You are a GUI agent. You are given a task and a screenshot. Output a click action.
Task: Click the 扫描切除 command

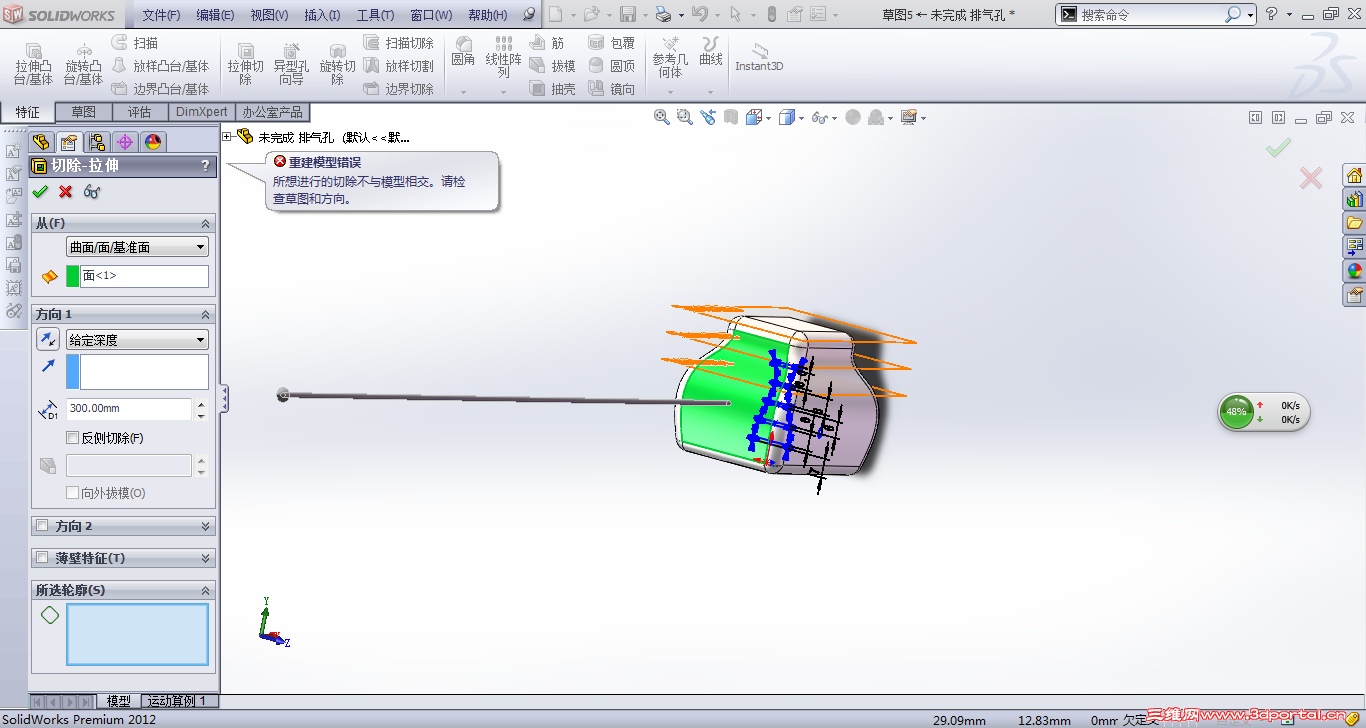tap(398, 43)
